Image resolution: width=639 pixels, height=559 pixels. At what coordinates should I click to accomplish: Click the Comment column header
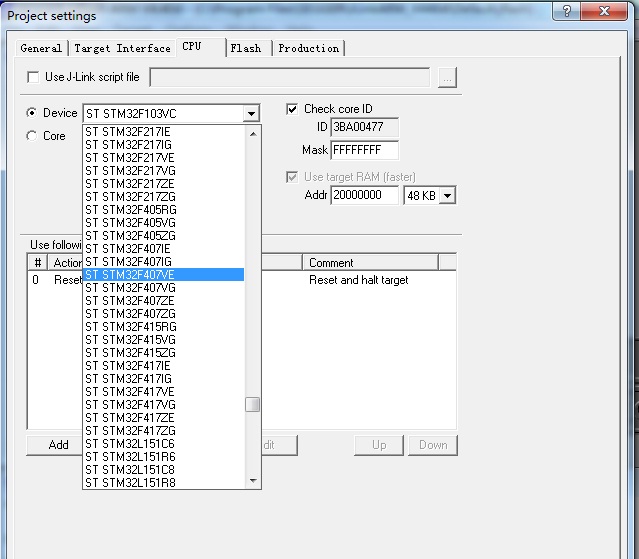[370, 262]
